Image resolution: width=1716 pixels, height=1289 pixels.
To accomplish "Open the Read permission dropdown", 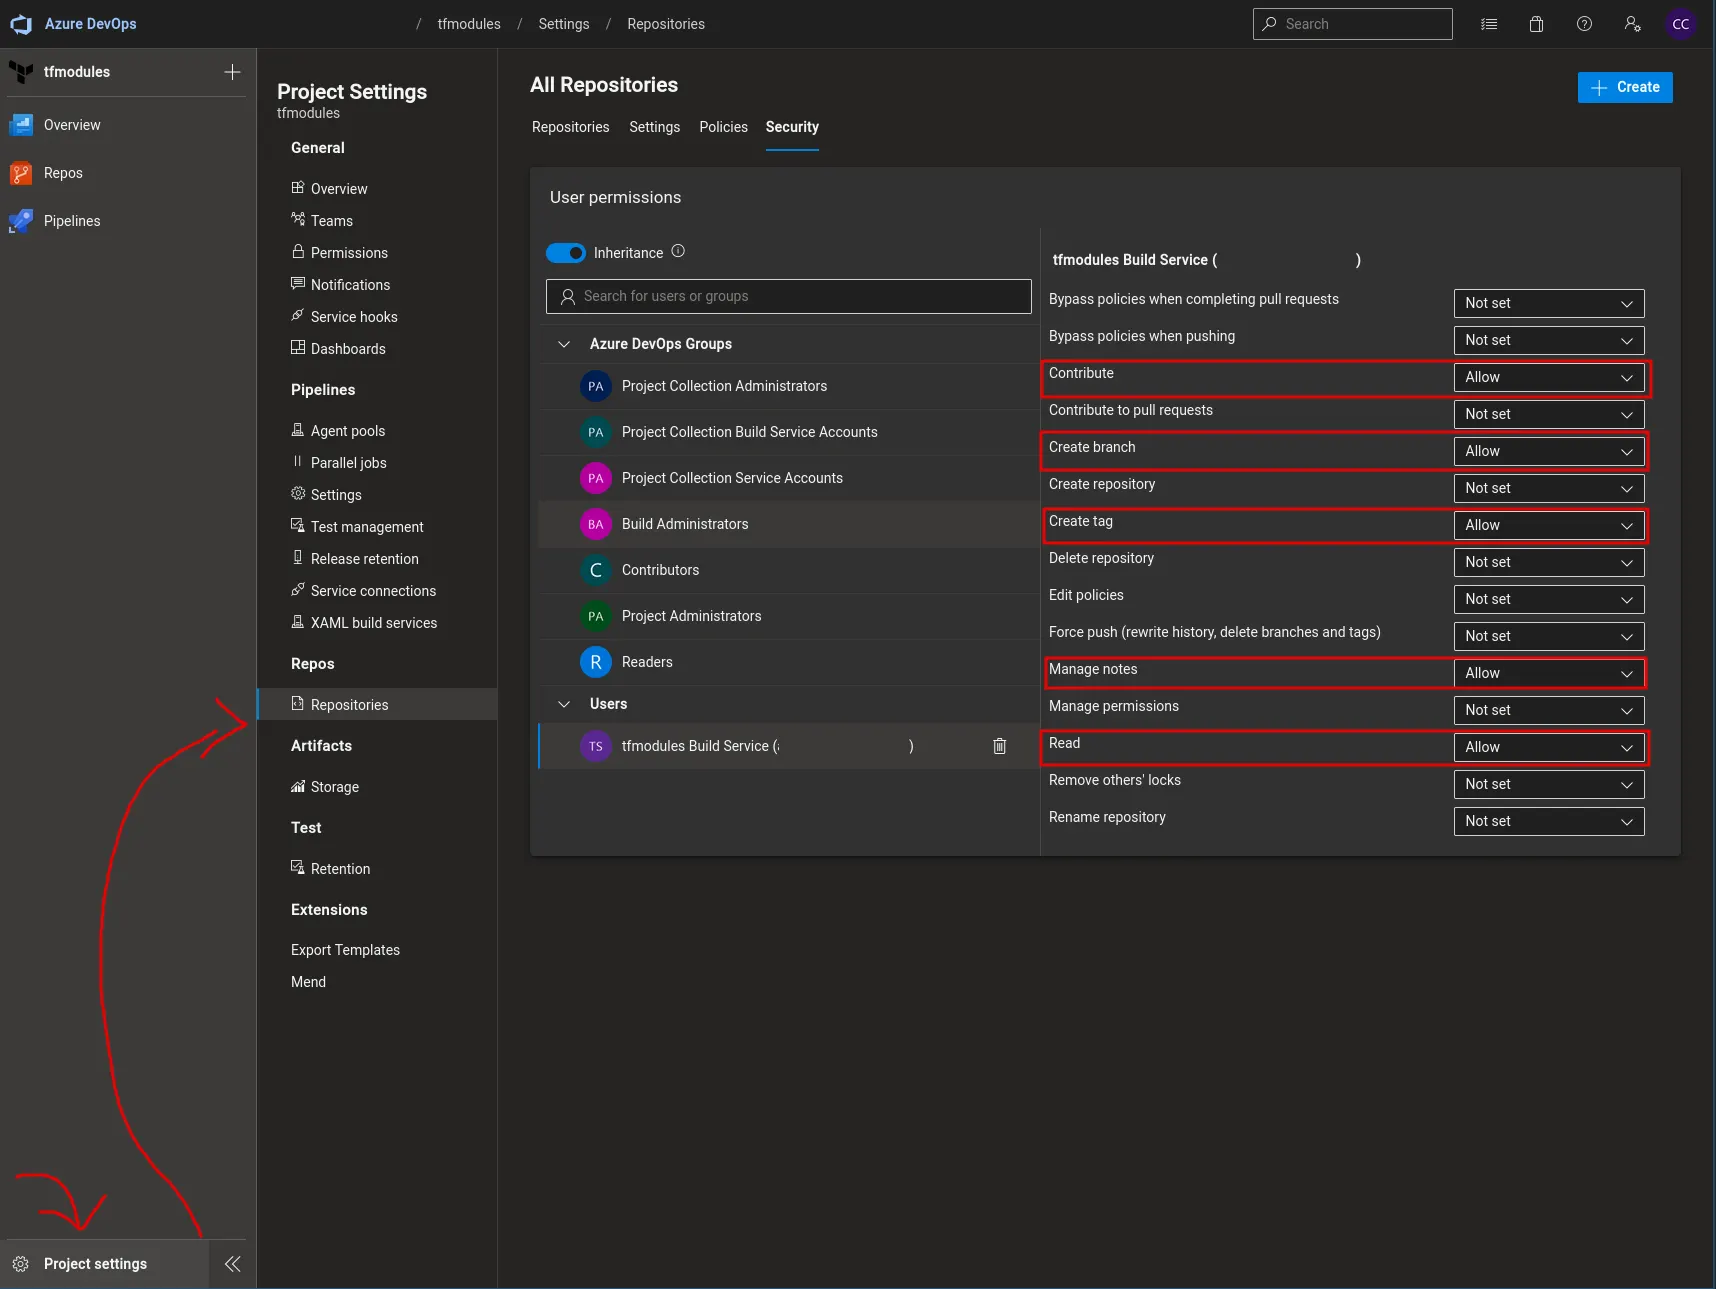I will (1549, 747).
